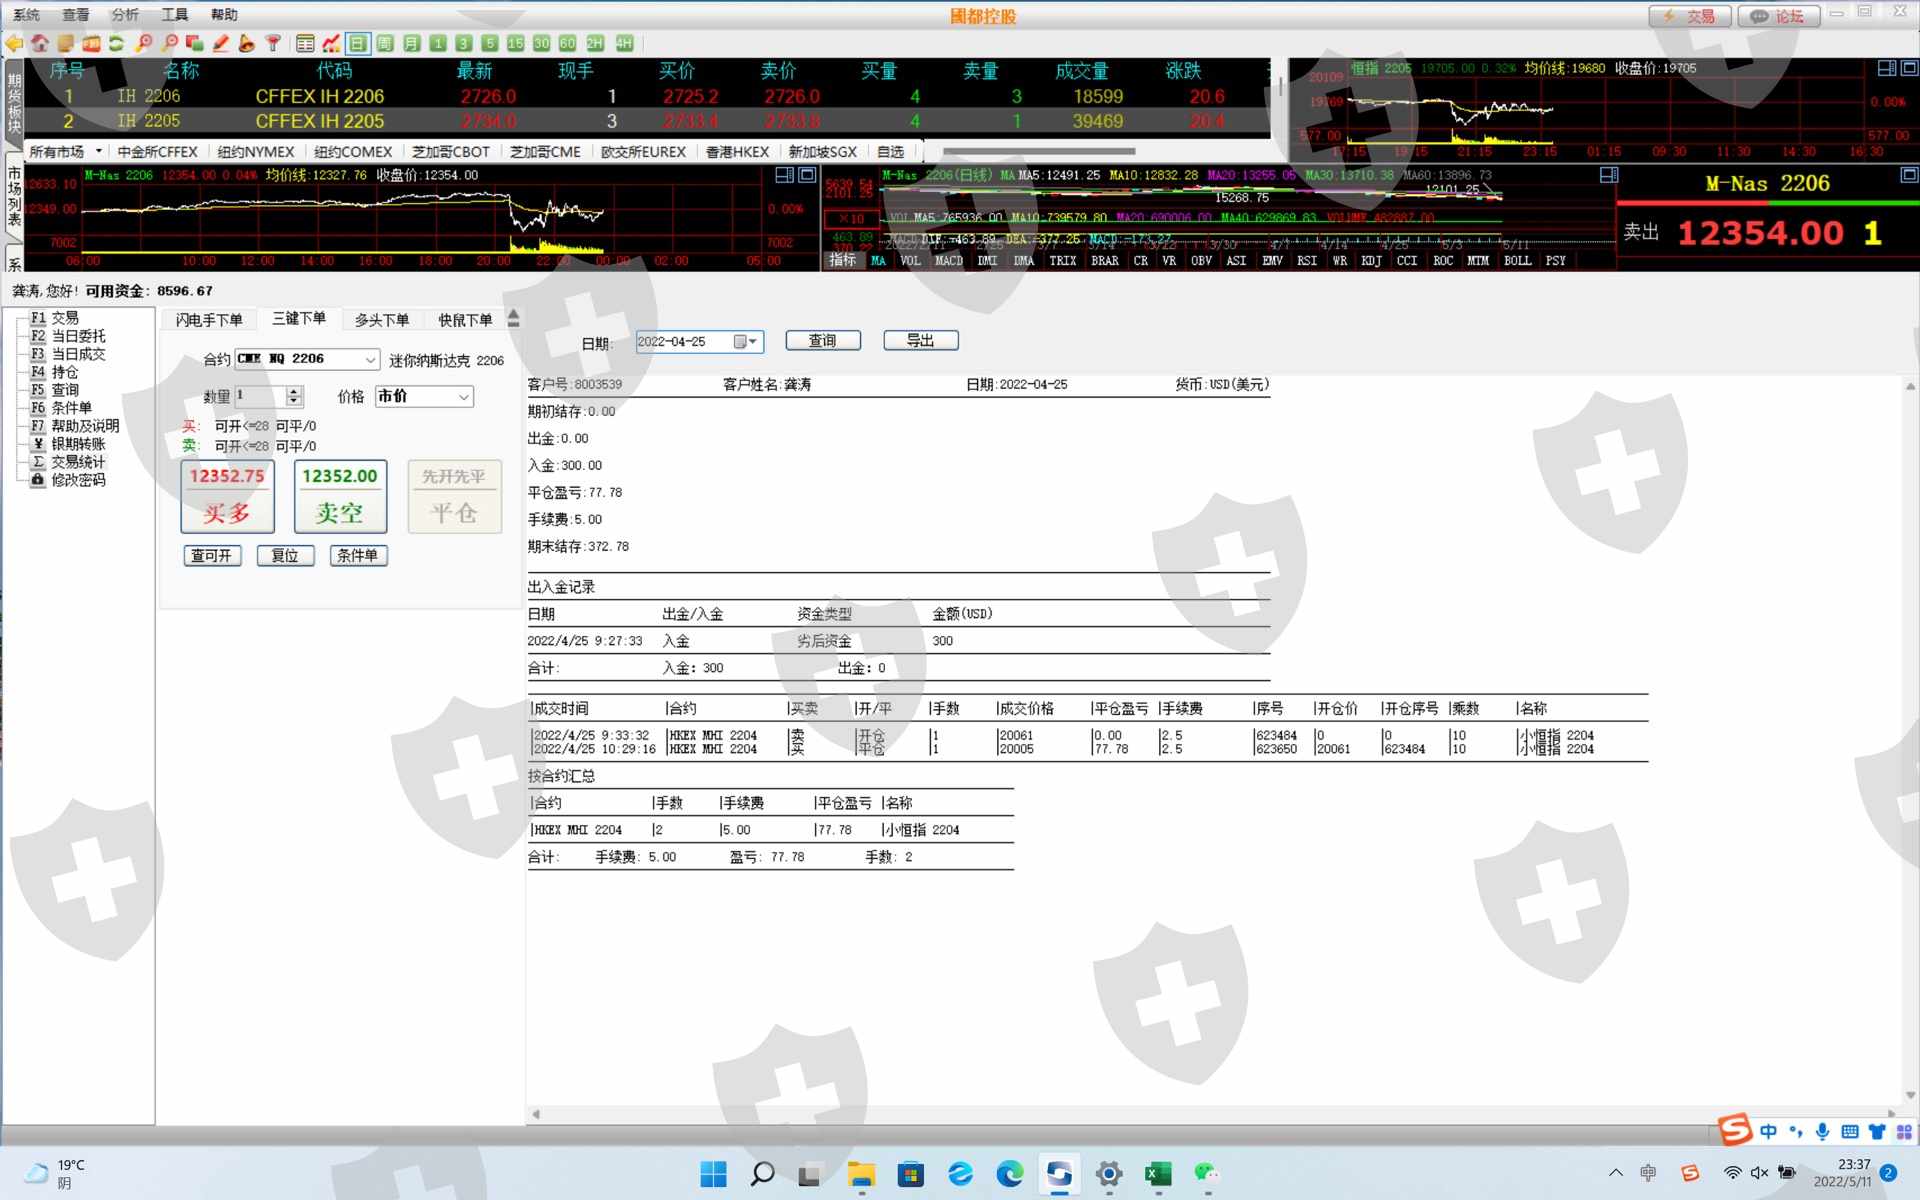Click the home icon in toolbar
The width and height of the screenshot is (1920, 1200).
tap(40, 43)
